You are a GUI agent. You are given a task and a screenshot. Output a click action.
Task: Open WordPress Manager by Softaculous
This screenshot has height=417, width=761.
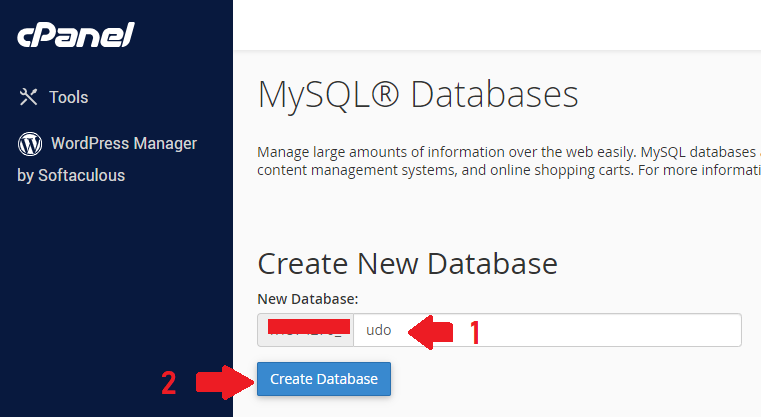coord(107,159)
